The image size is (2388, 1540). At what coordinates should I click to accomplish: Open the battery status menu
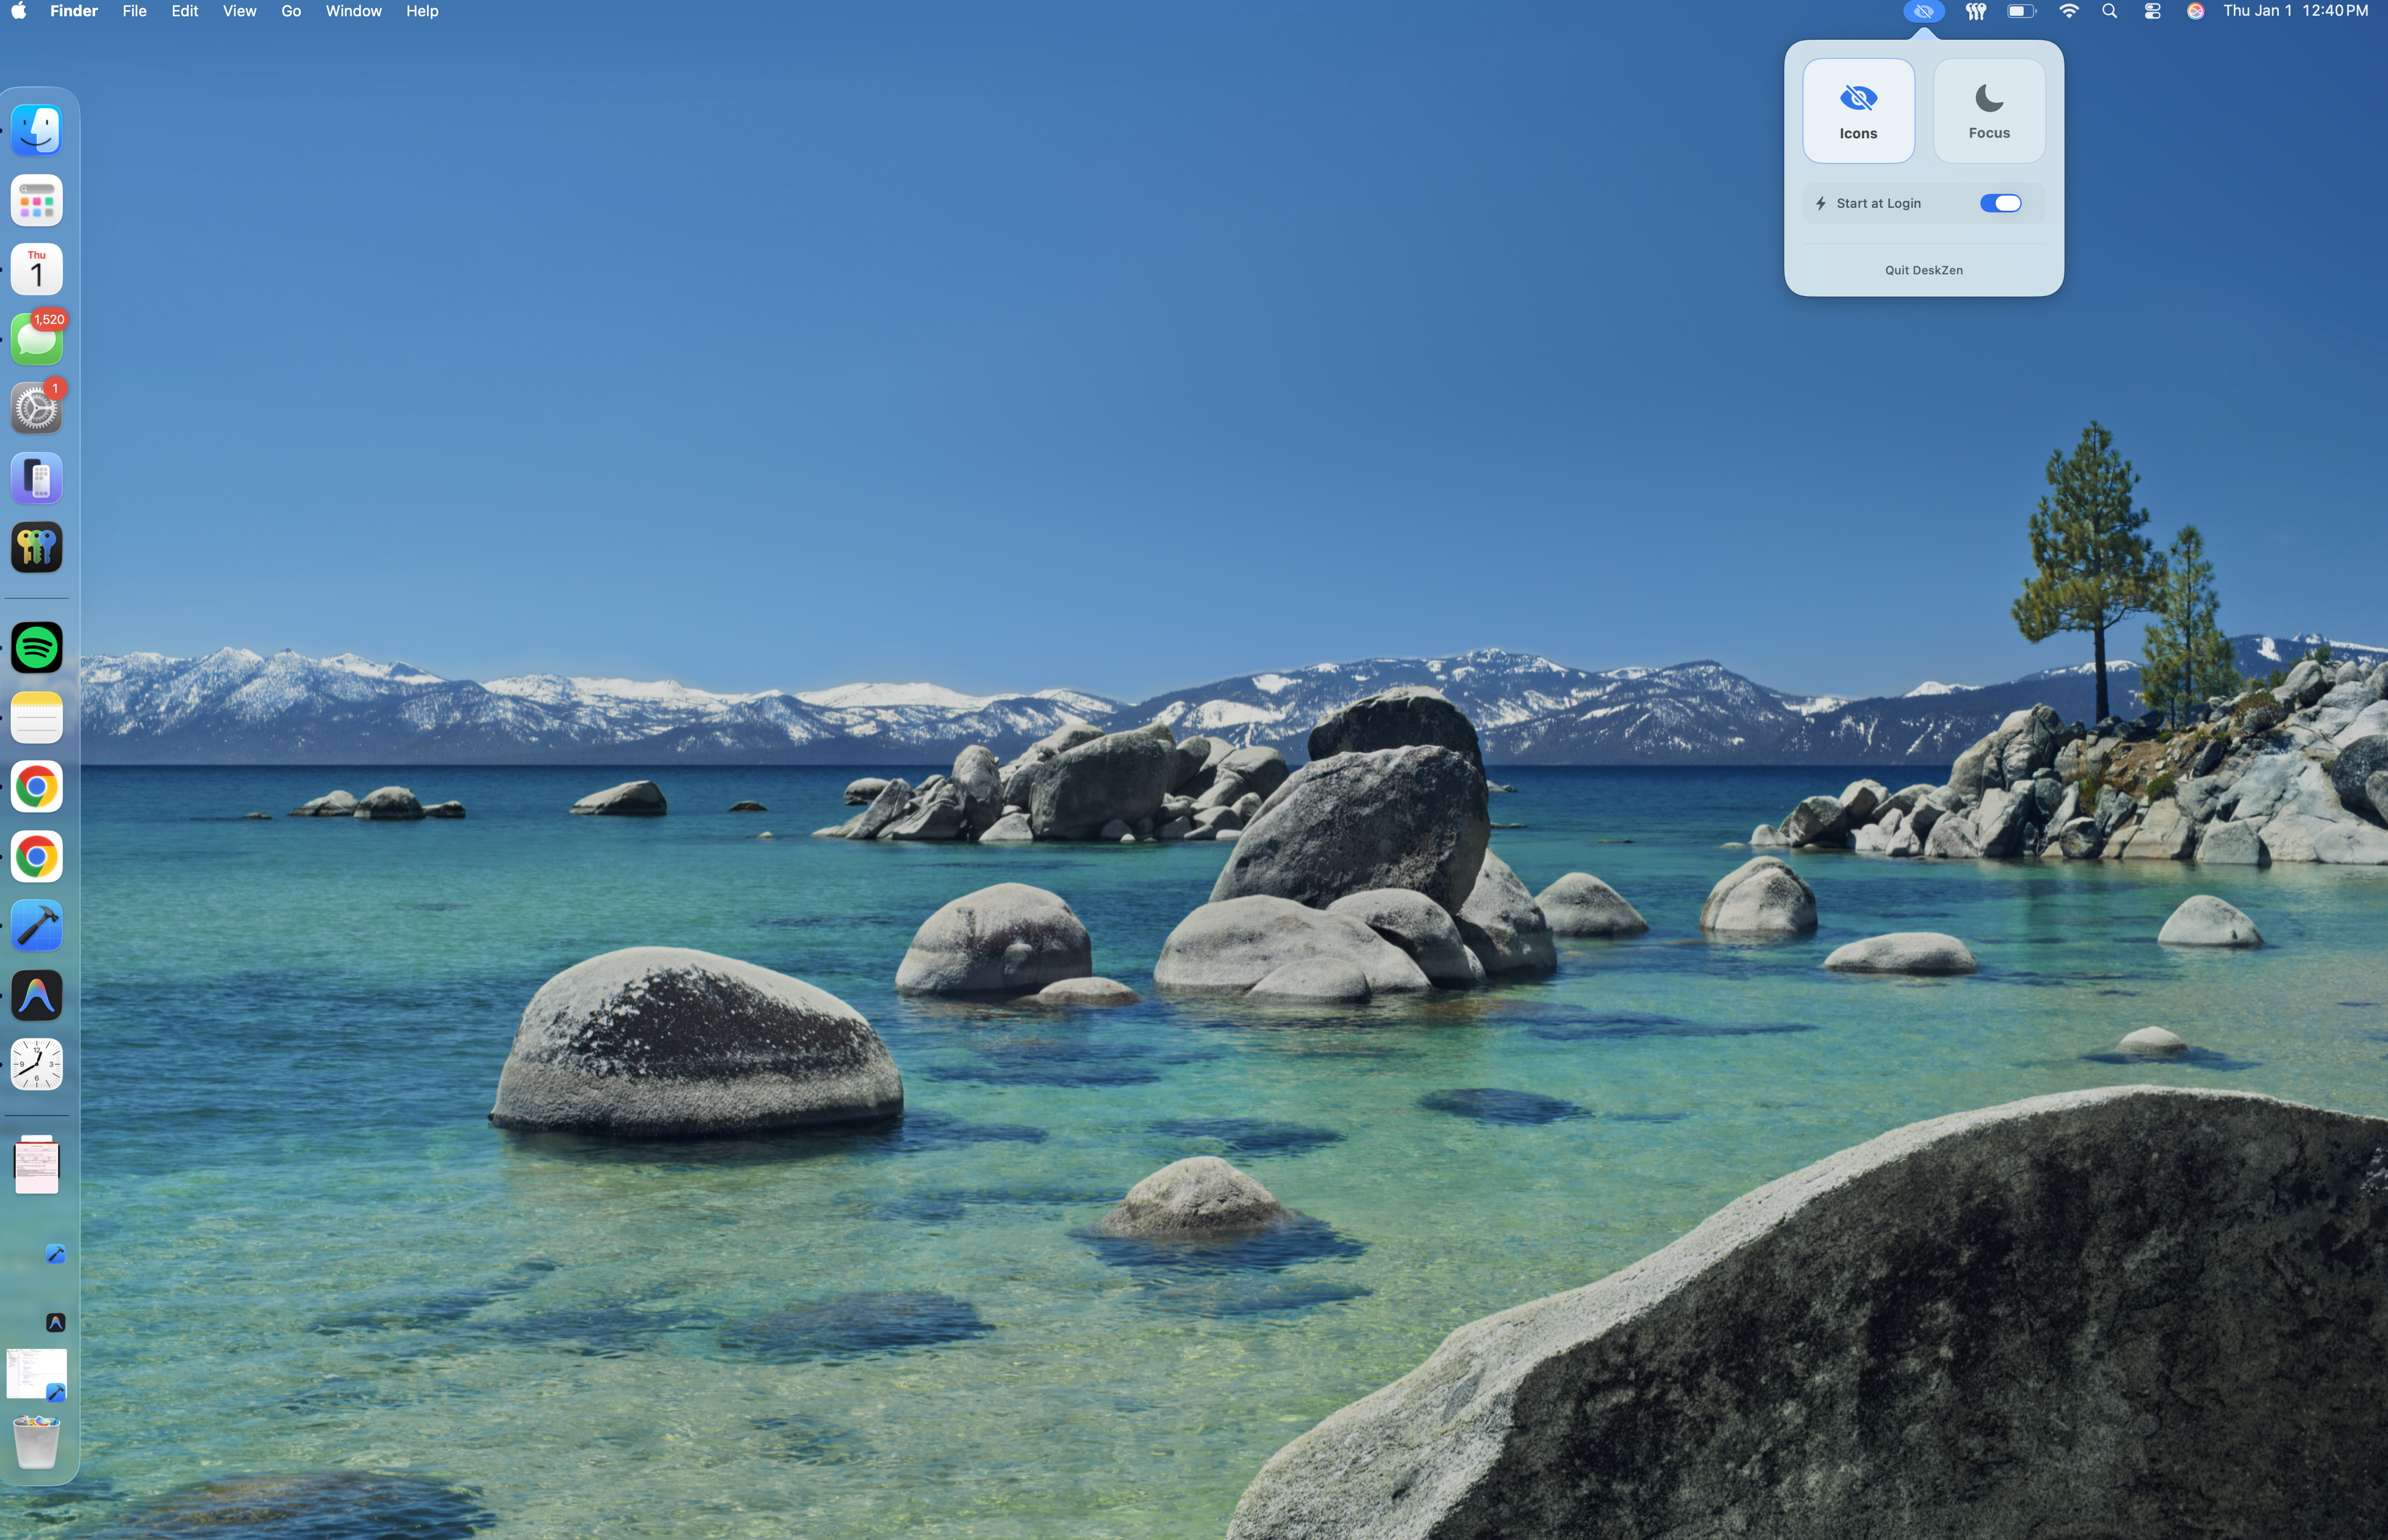[x=2021, y=11]
